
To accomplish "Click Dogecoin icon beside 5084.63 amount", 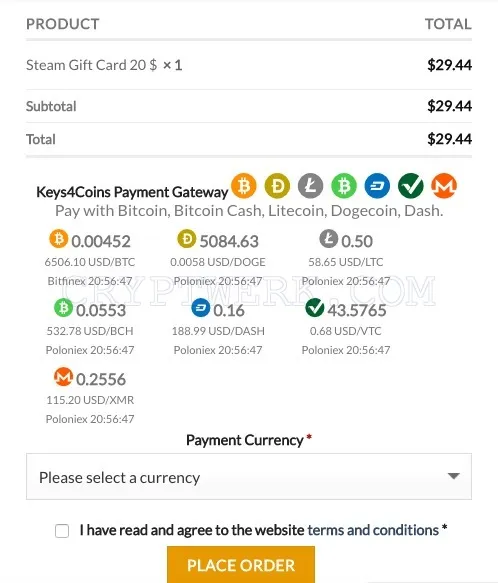I will pyautogui.click(x=186, y=239).
